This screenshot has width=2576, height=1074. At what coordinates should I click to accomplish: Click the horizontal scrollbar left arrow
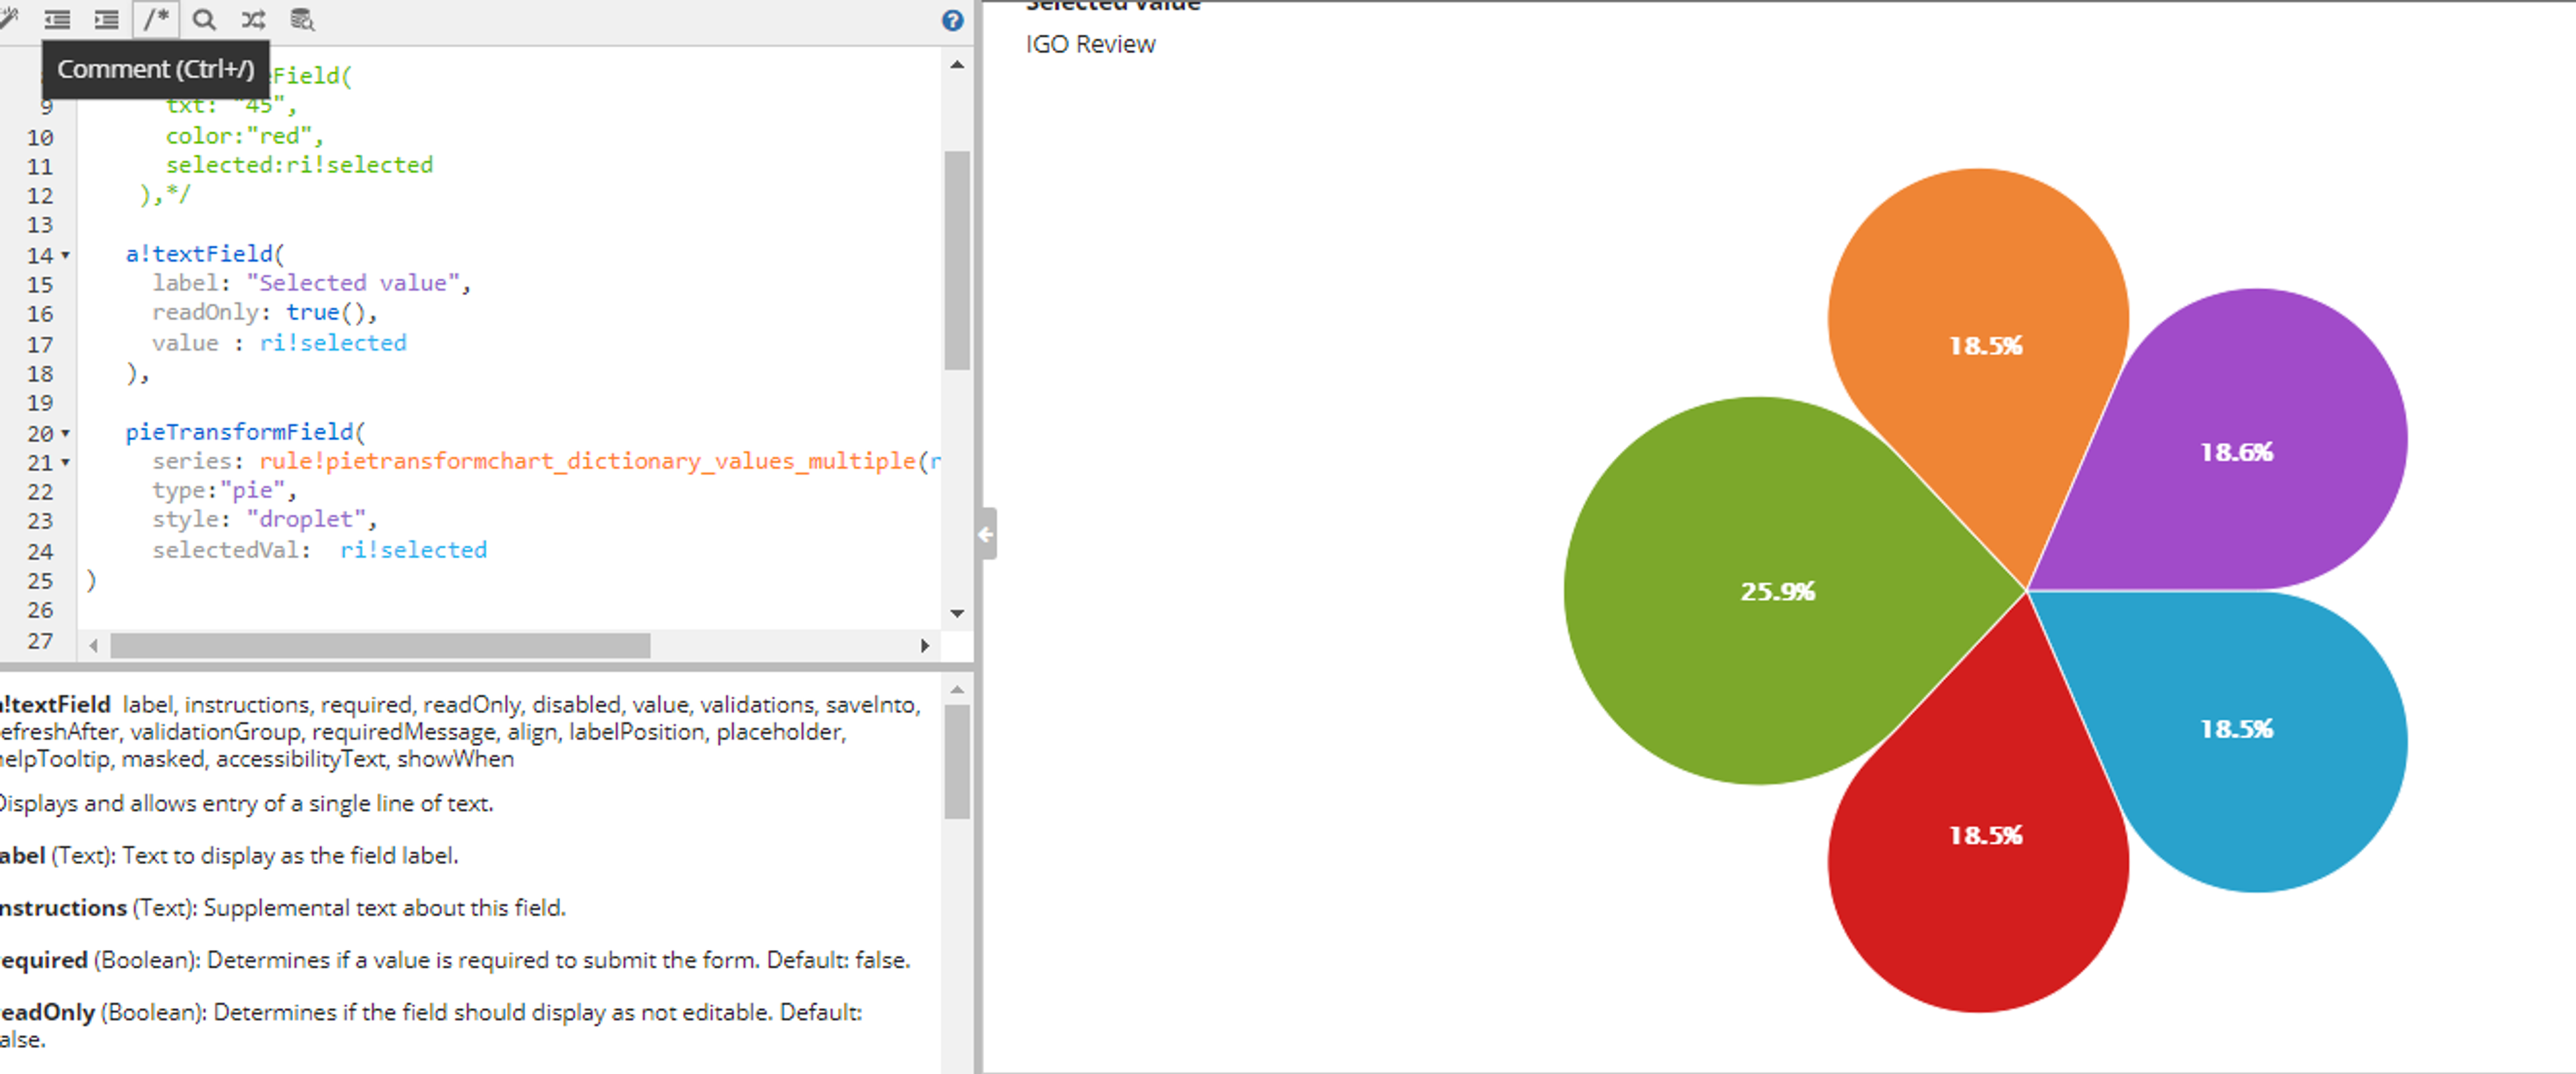click(x=93, y=646)
